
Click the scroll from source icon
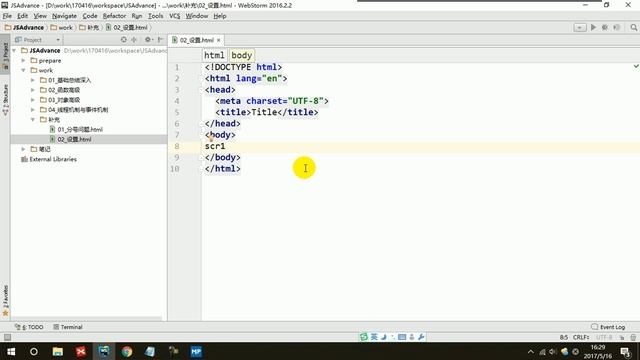(124, 40)
